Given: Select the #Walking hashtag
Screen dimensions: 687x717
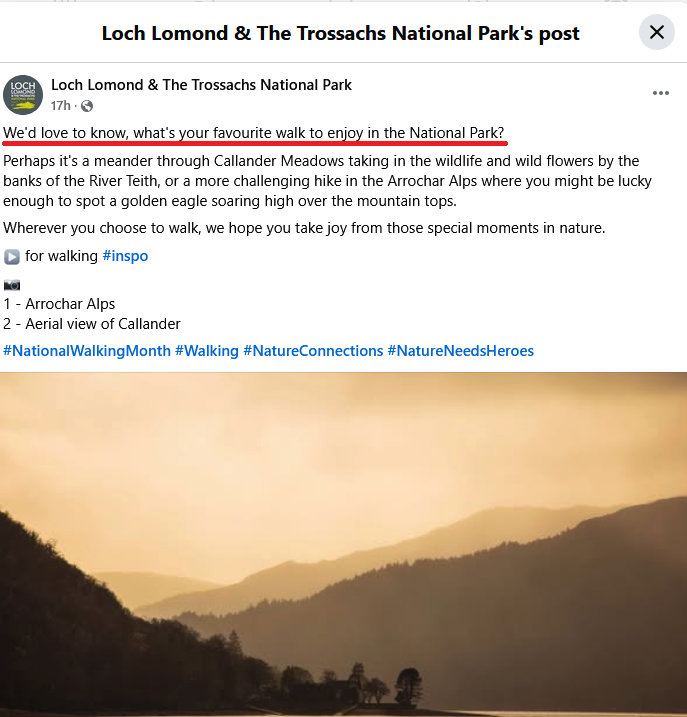Looking at the screenshot, I should [207, 351].
